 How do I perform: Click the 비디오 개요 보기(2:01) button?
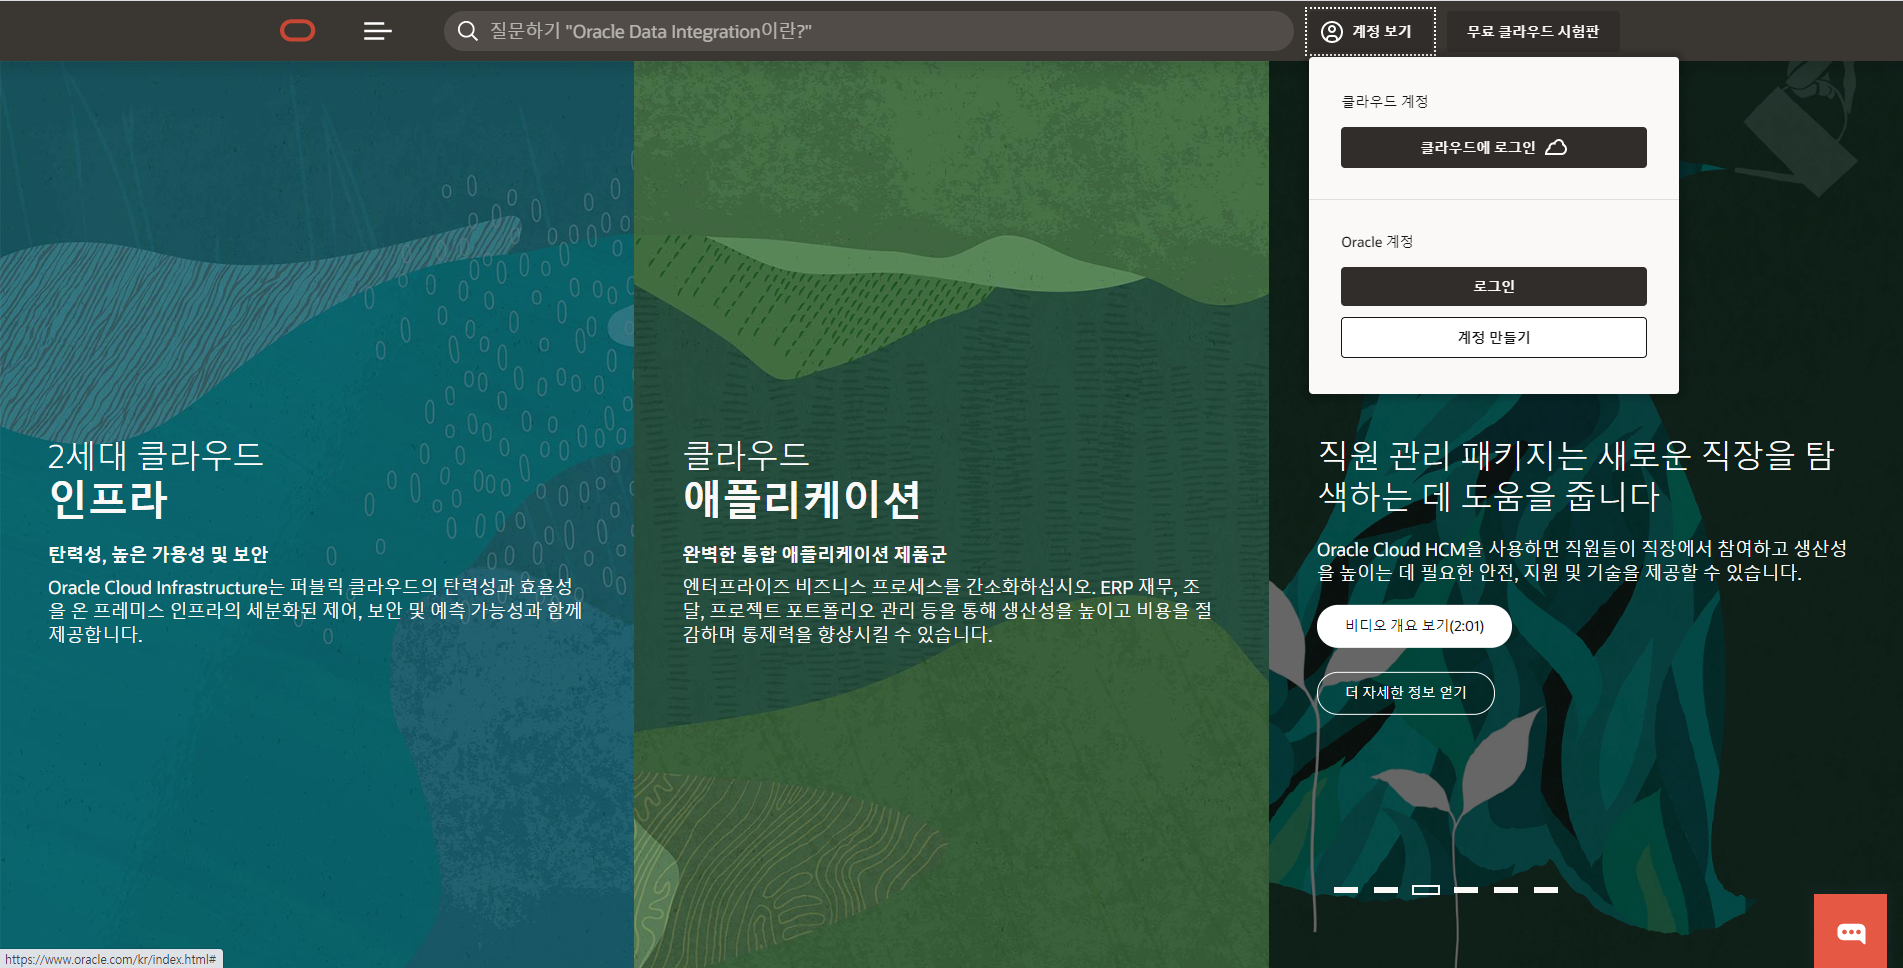click(x=1414, y=626)
